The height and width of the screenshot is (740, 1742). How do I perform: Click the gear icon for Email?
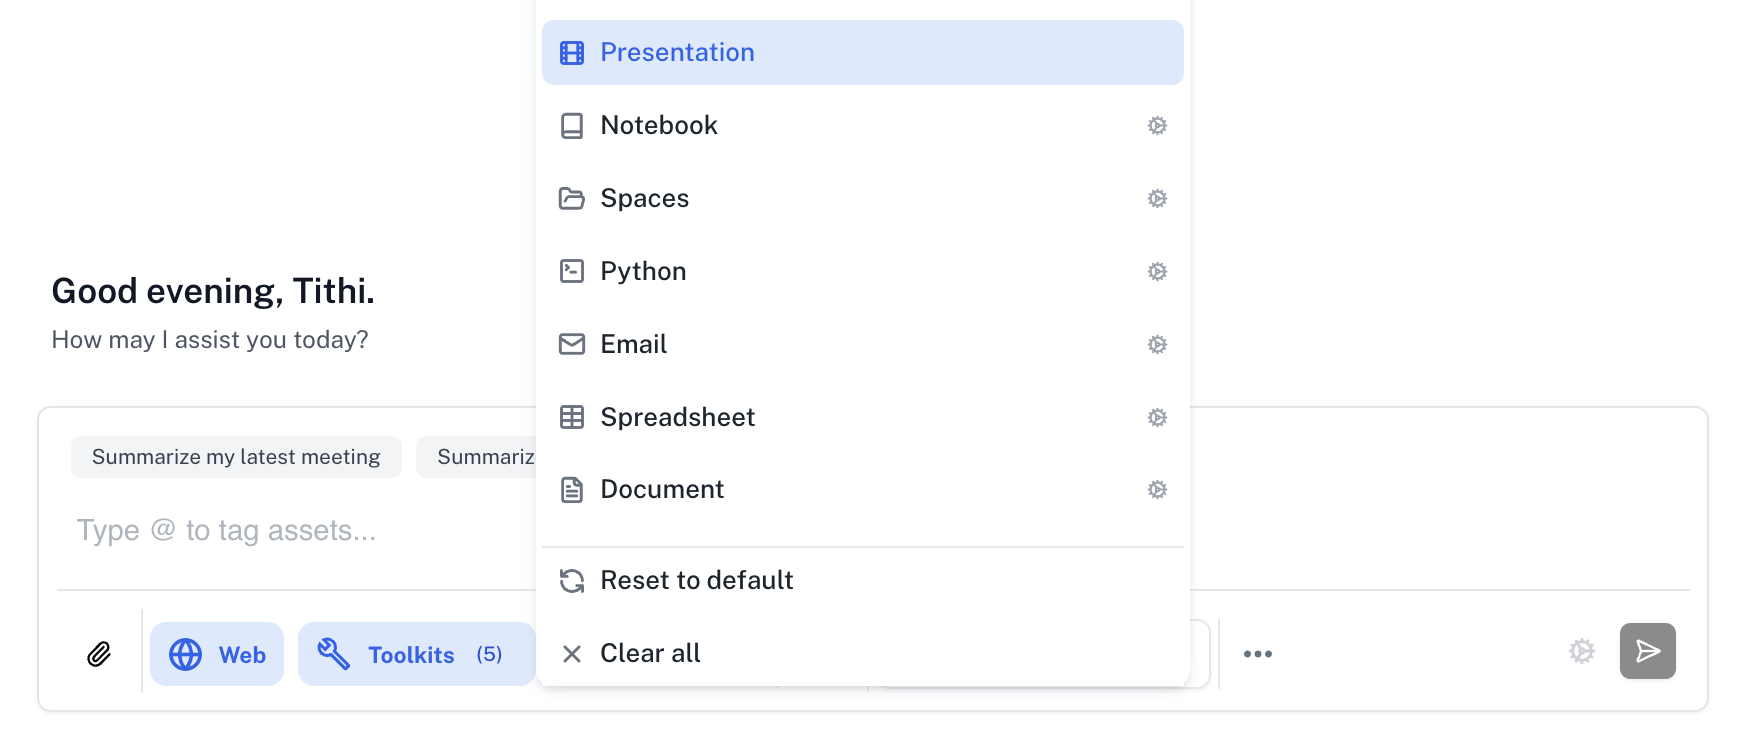coord(1157,345)
